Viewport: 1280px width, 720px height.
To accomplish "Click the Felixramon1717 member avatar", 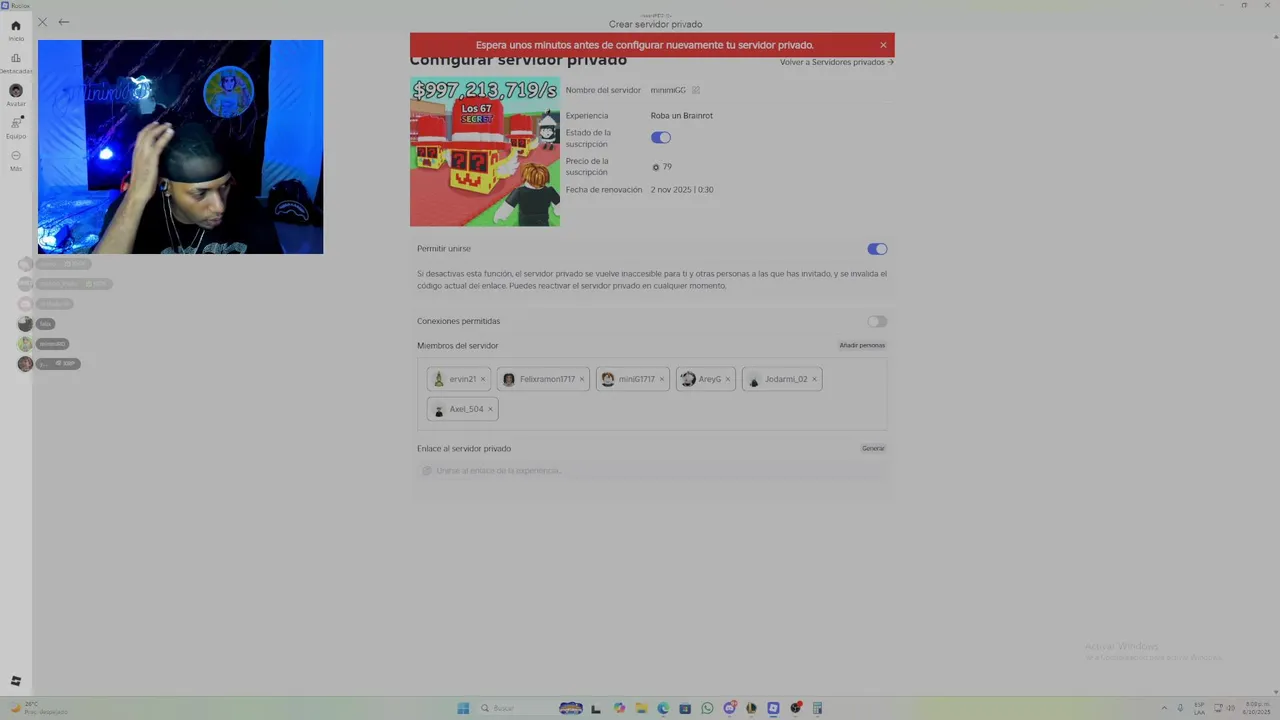I will (x=508, y=379).
